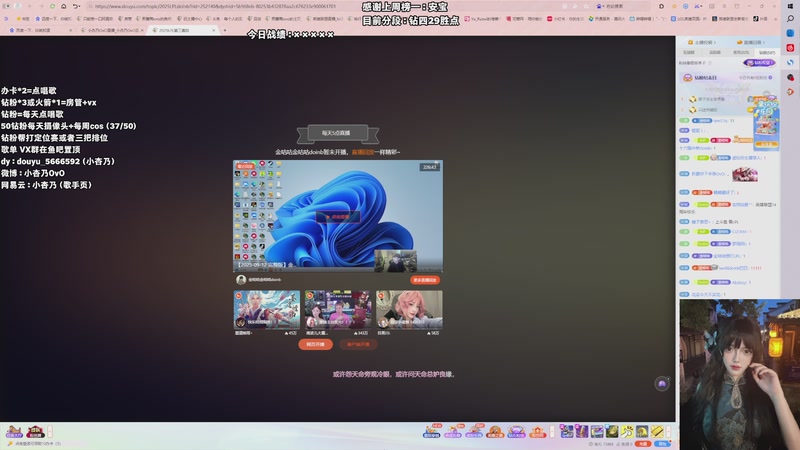Image resolution: width=800 pixels, height=450 pixels.
Task: Expand the bookmarks bar double-chevron
Action: tap(6, 18)
